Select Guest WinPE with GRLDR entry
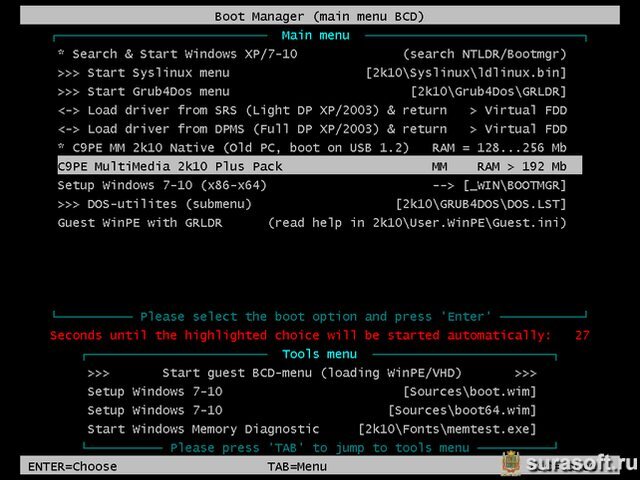This screenshot has width=640, height=480. pyautogui.click(x=312, y=223)
